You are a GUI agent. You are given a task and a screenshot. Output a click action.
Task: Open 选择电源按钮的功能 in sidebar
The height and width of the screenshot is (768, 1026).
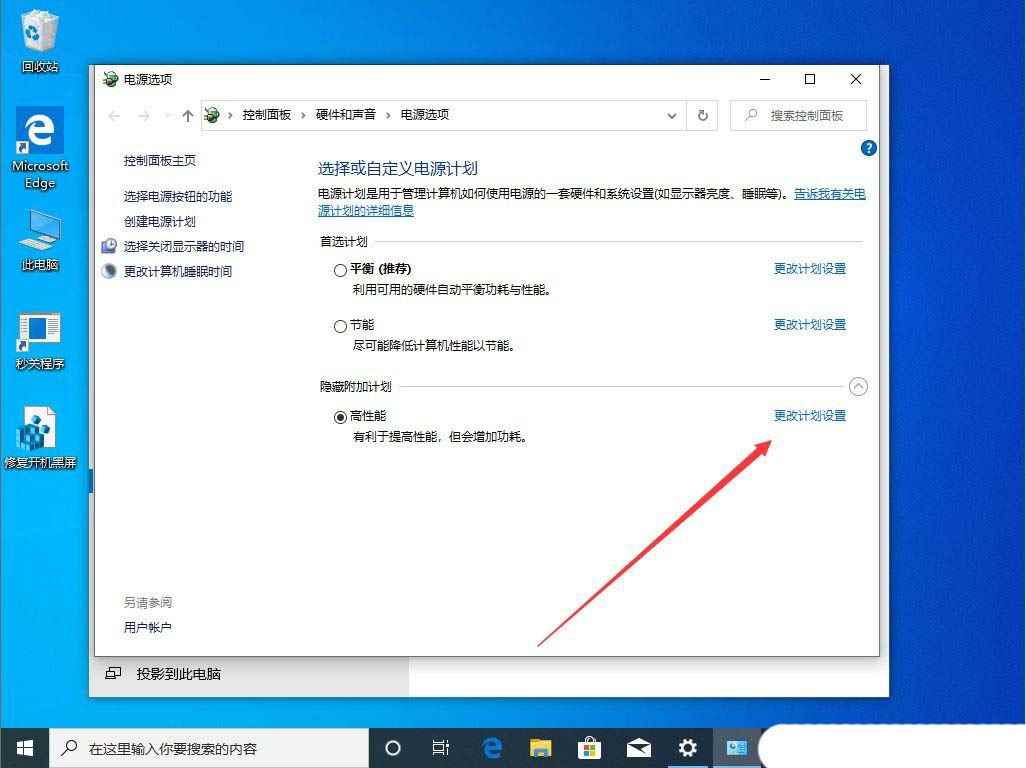click(x=177, y=196)
